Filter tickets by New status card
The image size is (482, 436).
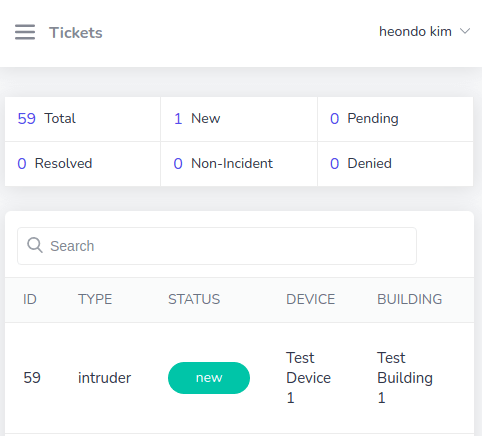(x=239, y=119)
